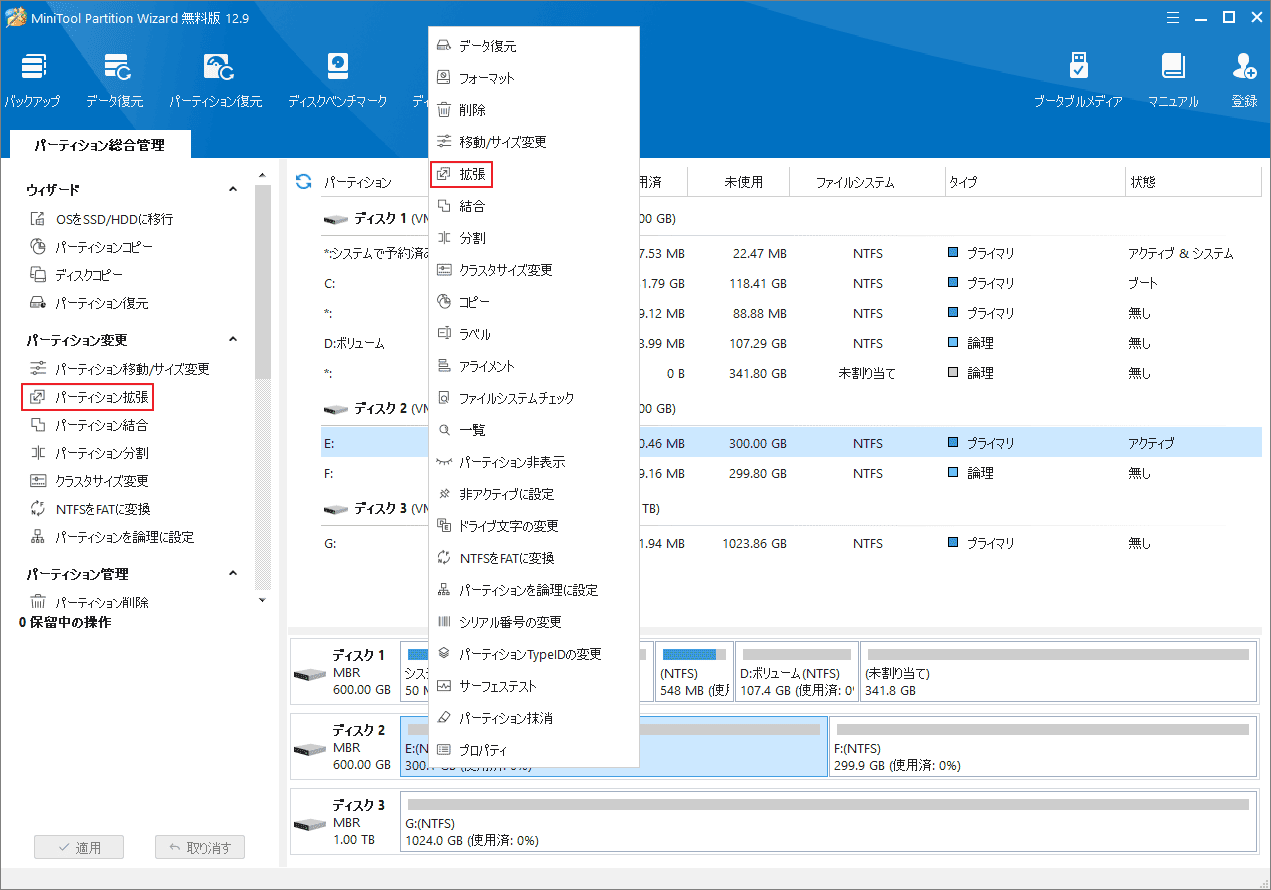This screenshot has width=1271, height=890.
Task: Collapse the パーティション管理 section
Action: pyautogui.click(x=233, y=574)
